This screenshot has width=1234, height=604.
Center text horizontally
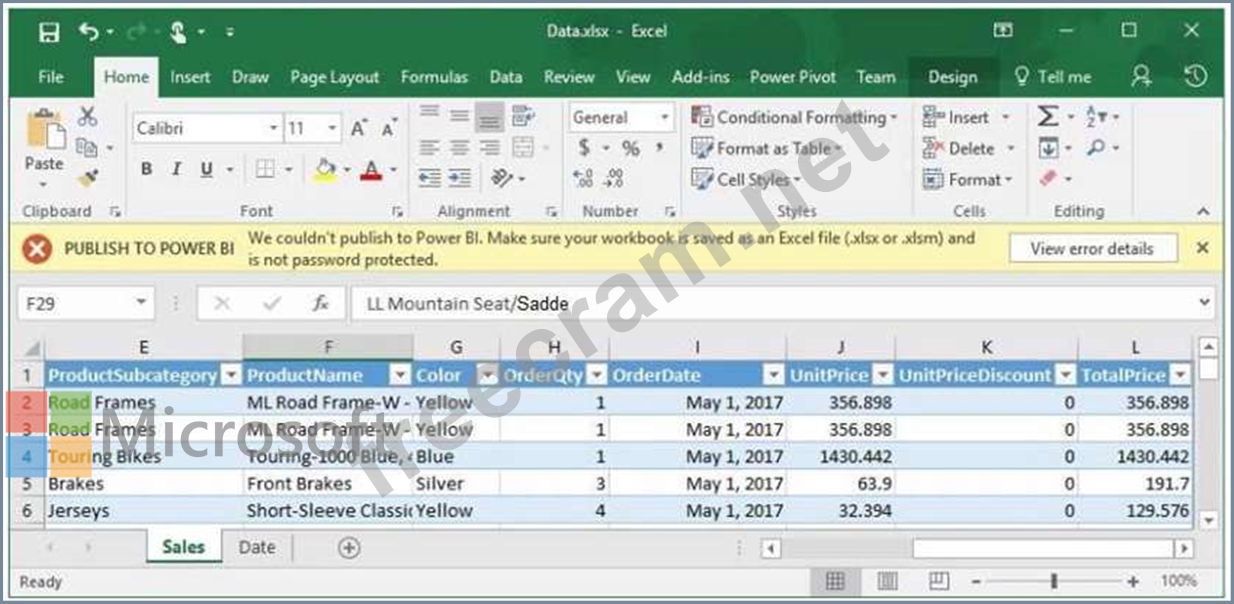tap(459, 148)
